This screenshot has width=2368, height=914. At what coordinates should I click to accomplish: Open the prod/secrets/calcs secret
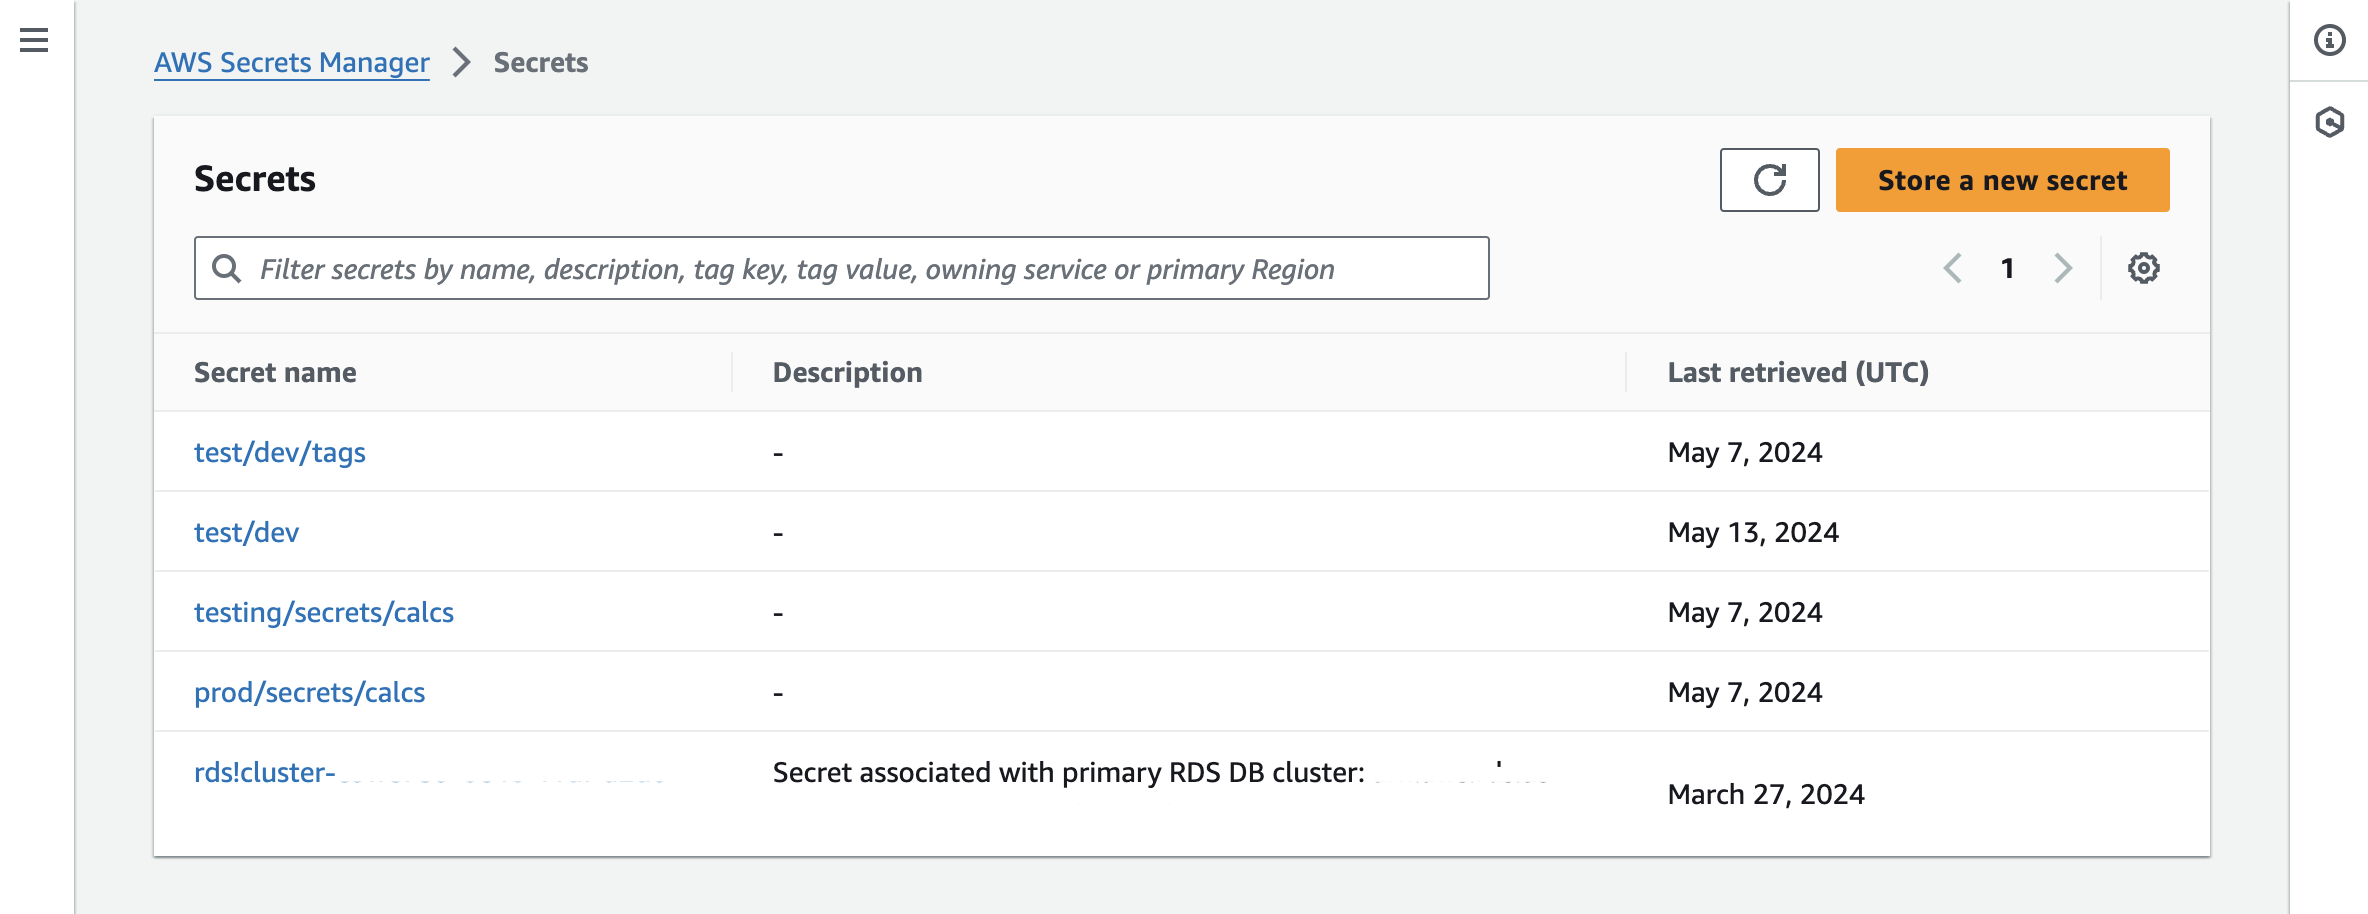(x=310, y=691)
